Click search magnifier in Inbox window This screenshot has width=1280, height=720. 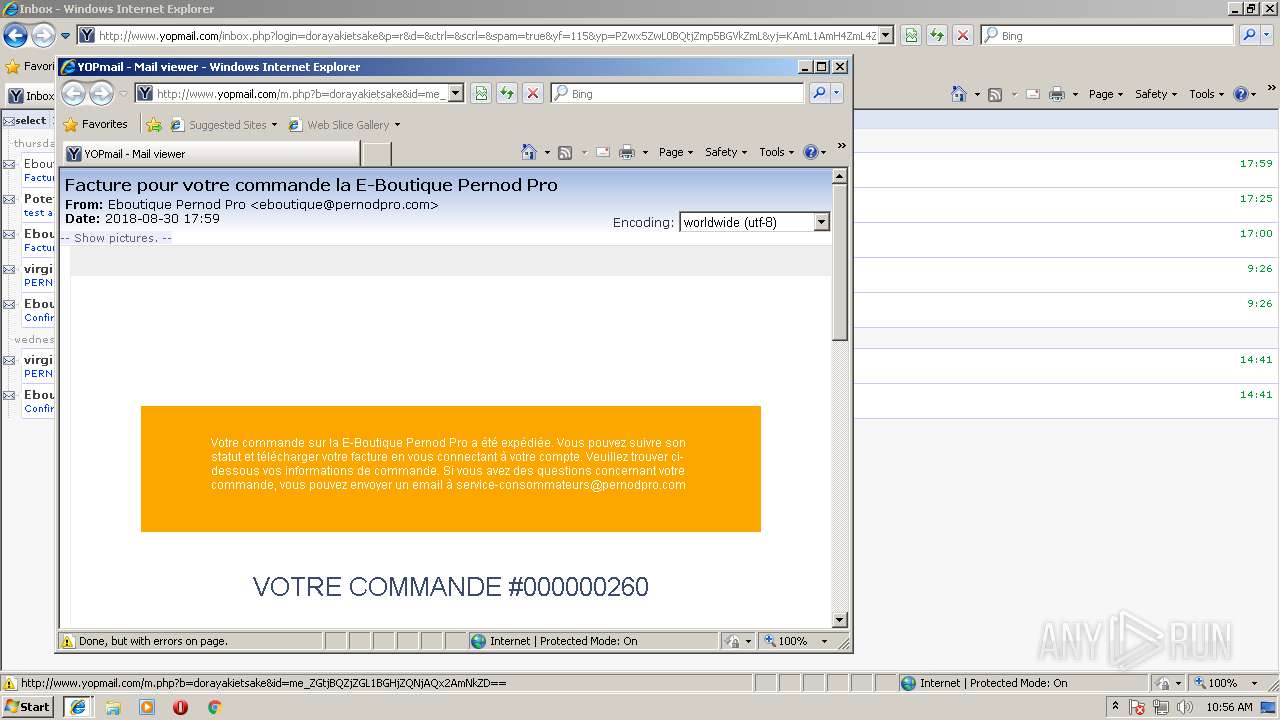1249,35
